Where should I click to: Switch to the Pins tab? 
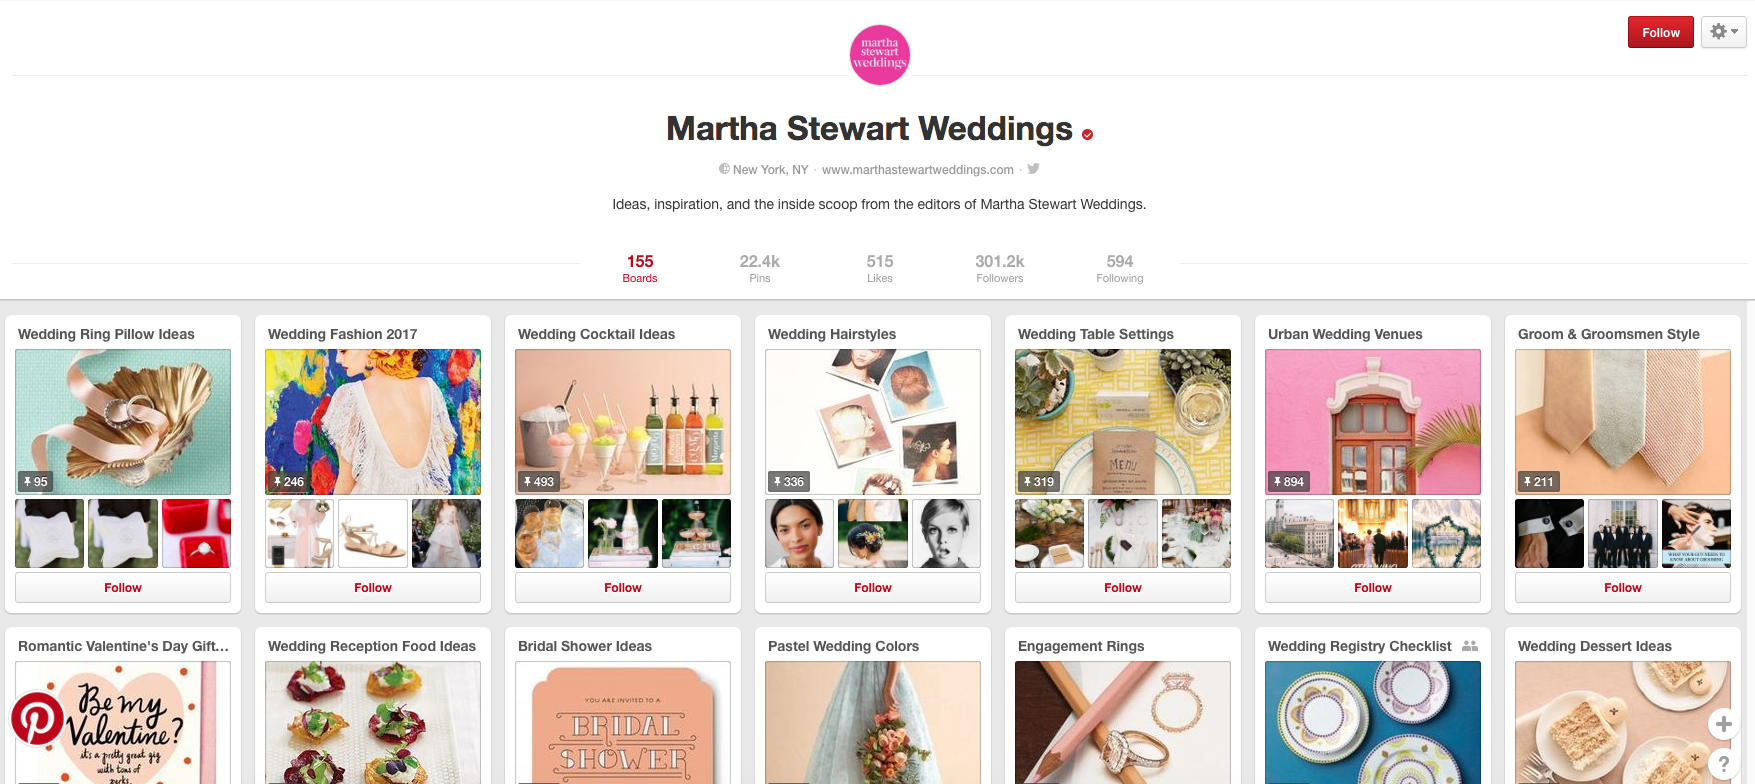[x=760, y=268]
